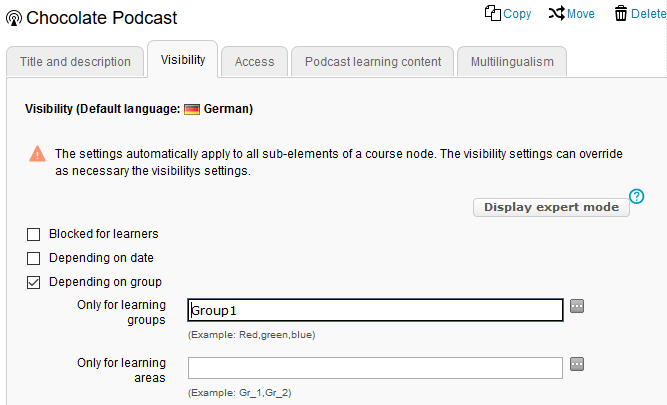Click the podcast icon beside the title
The image size is (667, 405).
[14, 18]
